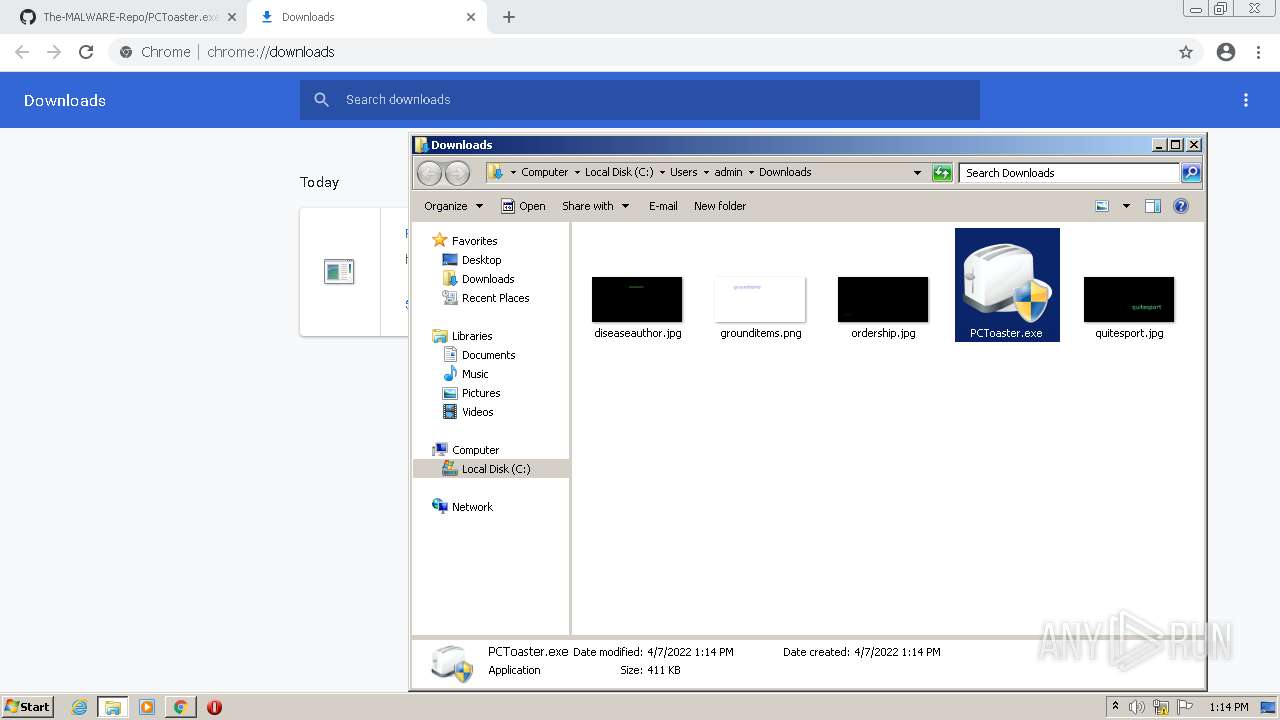Click red stop icon in taskbar
Viewport: 1280px width, 720px height.
(214, 707)
